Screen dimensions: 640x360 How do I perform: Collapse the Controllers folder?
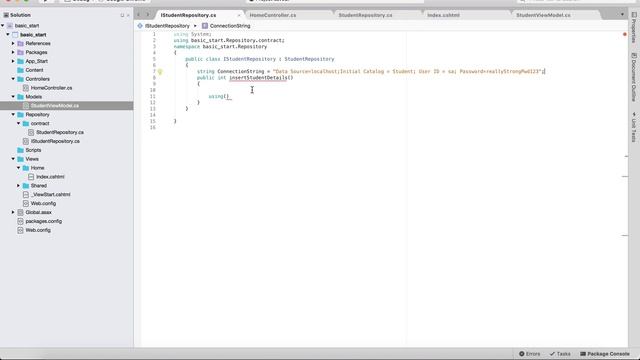click(13, 79)
